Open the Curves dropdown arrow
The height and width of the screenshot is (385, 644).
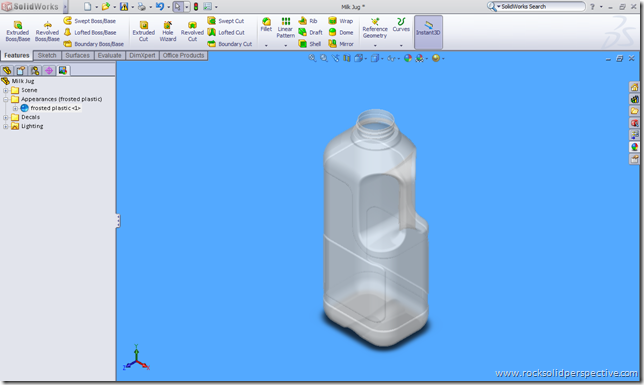point(401,45)
